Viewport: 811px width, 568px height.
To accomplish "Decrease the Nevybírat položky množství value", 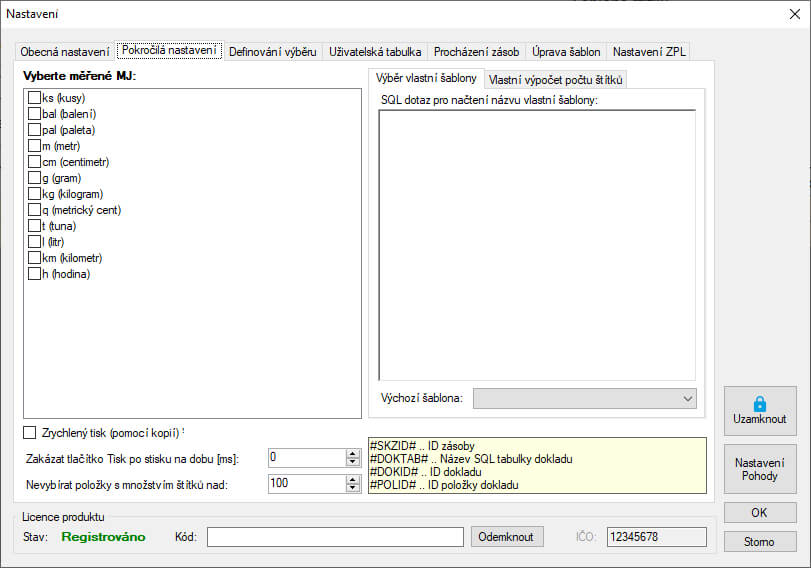I will (352, 488).
